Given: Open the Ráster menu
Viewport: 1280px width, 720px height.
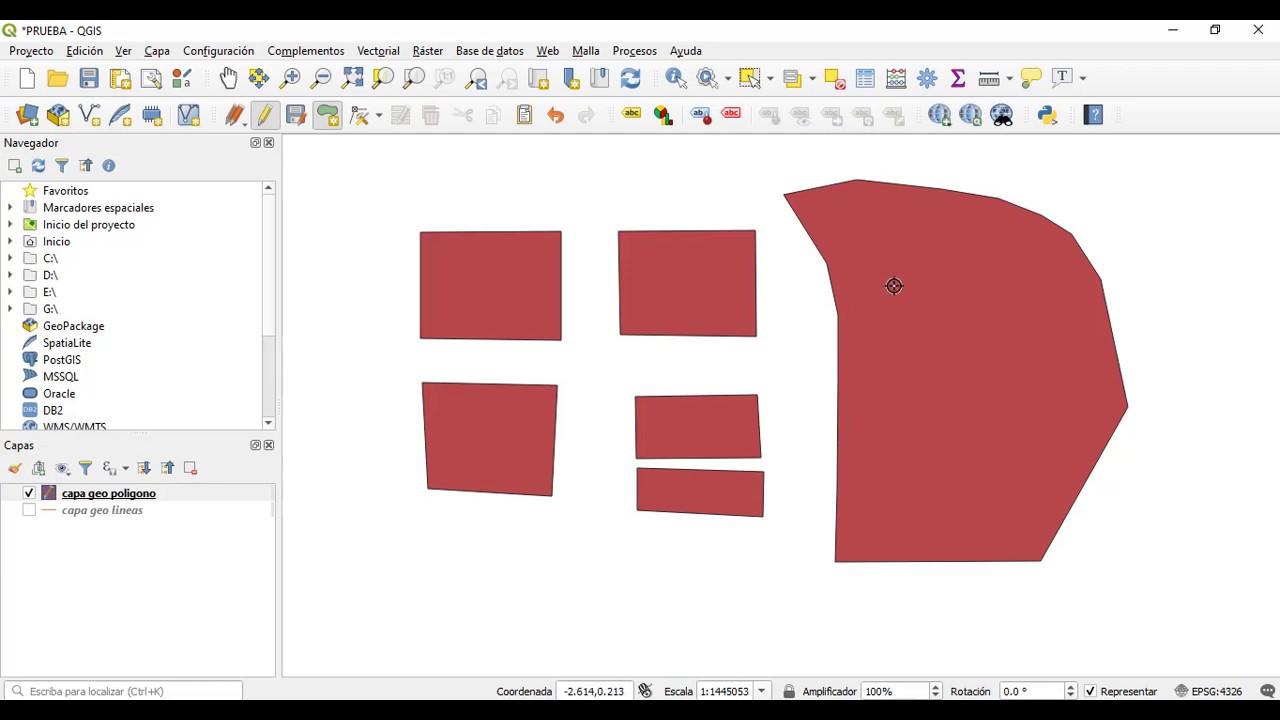Looking at the screenshot, I should pos(428,51).
